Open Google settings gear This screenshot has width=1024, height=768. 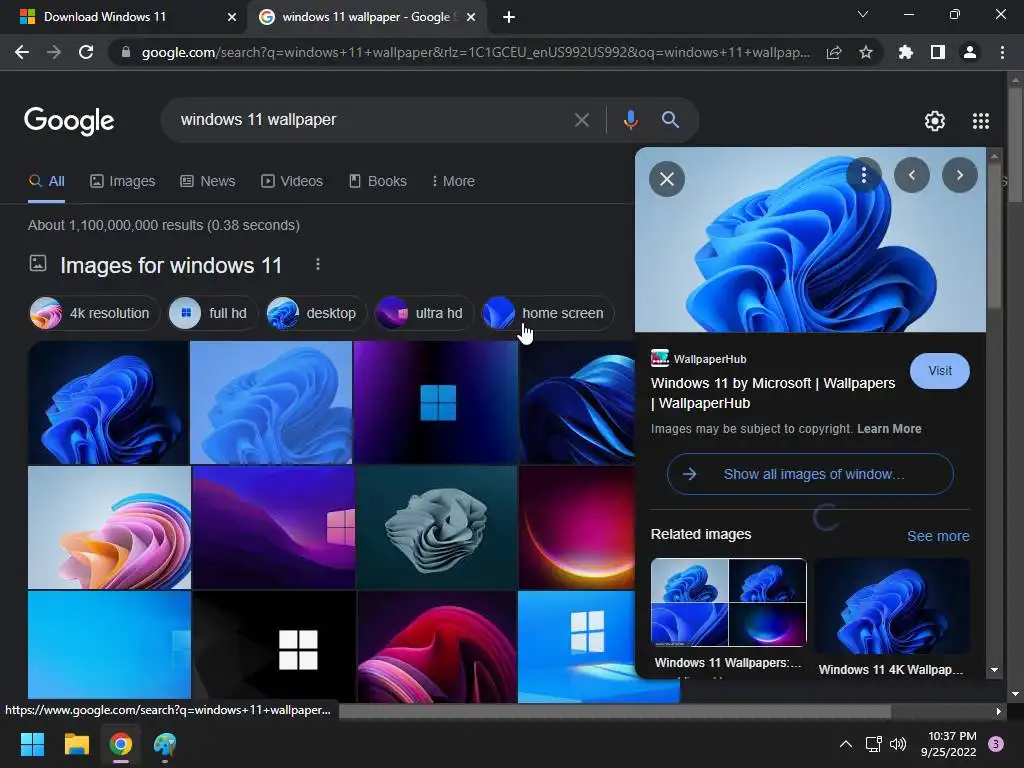(x=935, y=121)
